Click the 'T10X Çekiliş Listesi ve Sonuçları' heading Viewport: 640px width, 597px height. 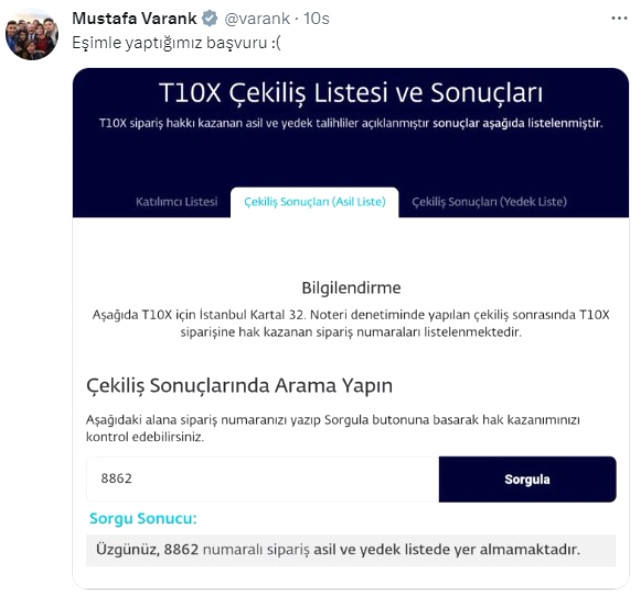(x=351, y=95)
